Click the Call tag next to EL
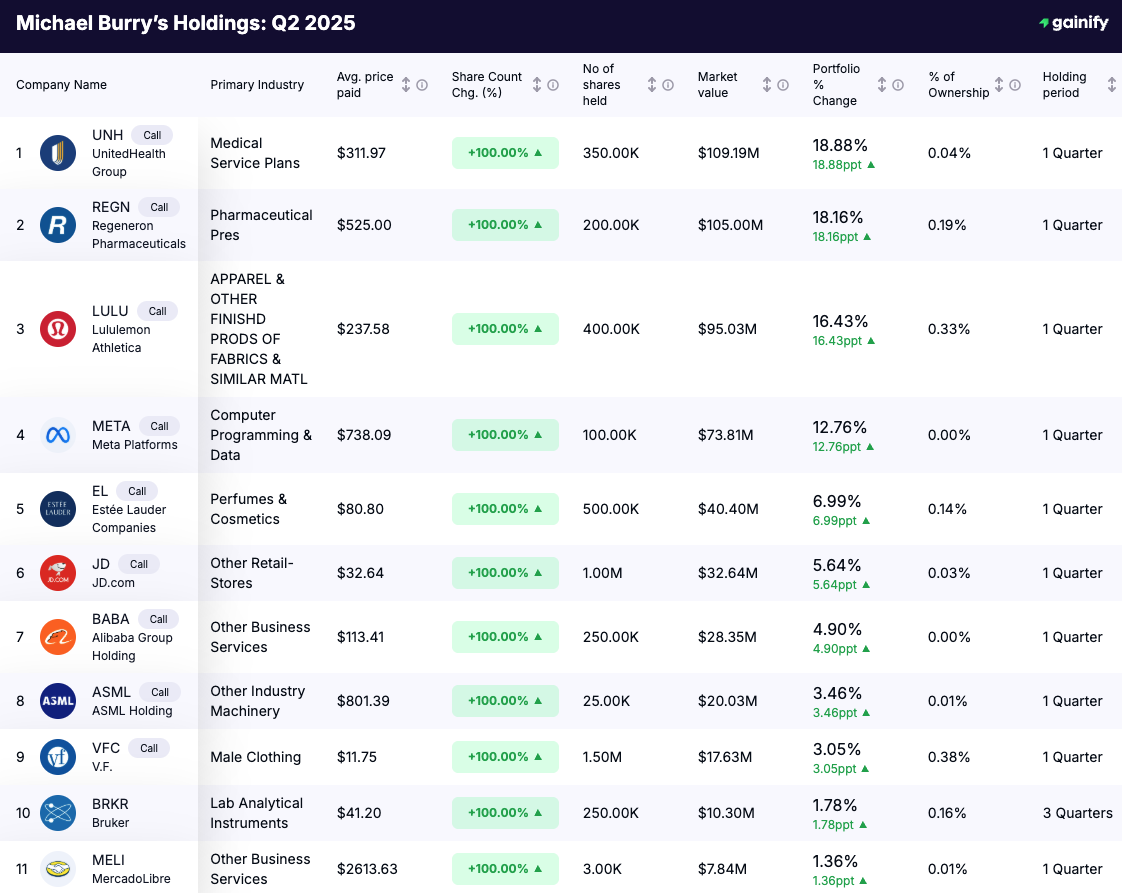Screen dimensions: 1122x893 point(137,492)
